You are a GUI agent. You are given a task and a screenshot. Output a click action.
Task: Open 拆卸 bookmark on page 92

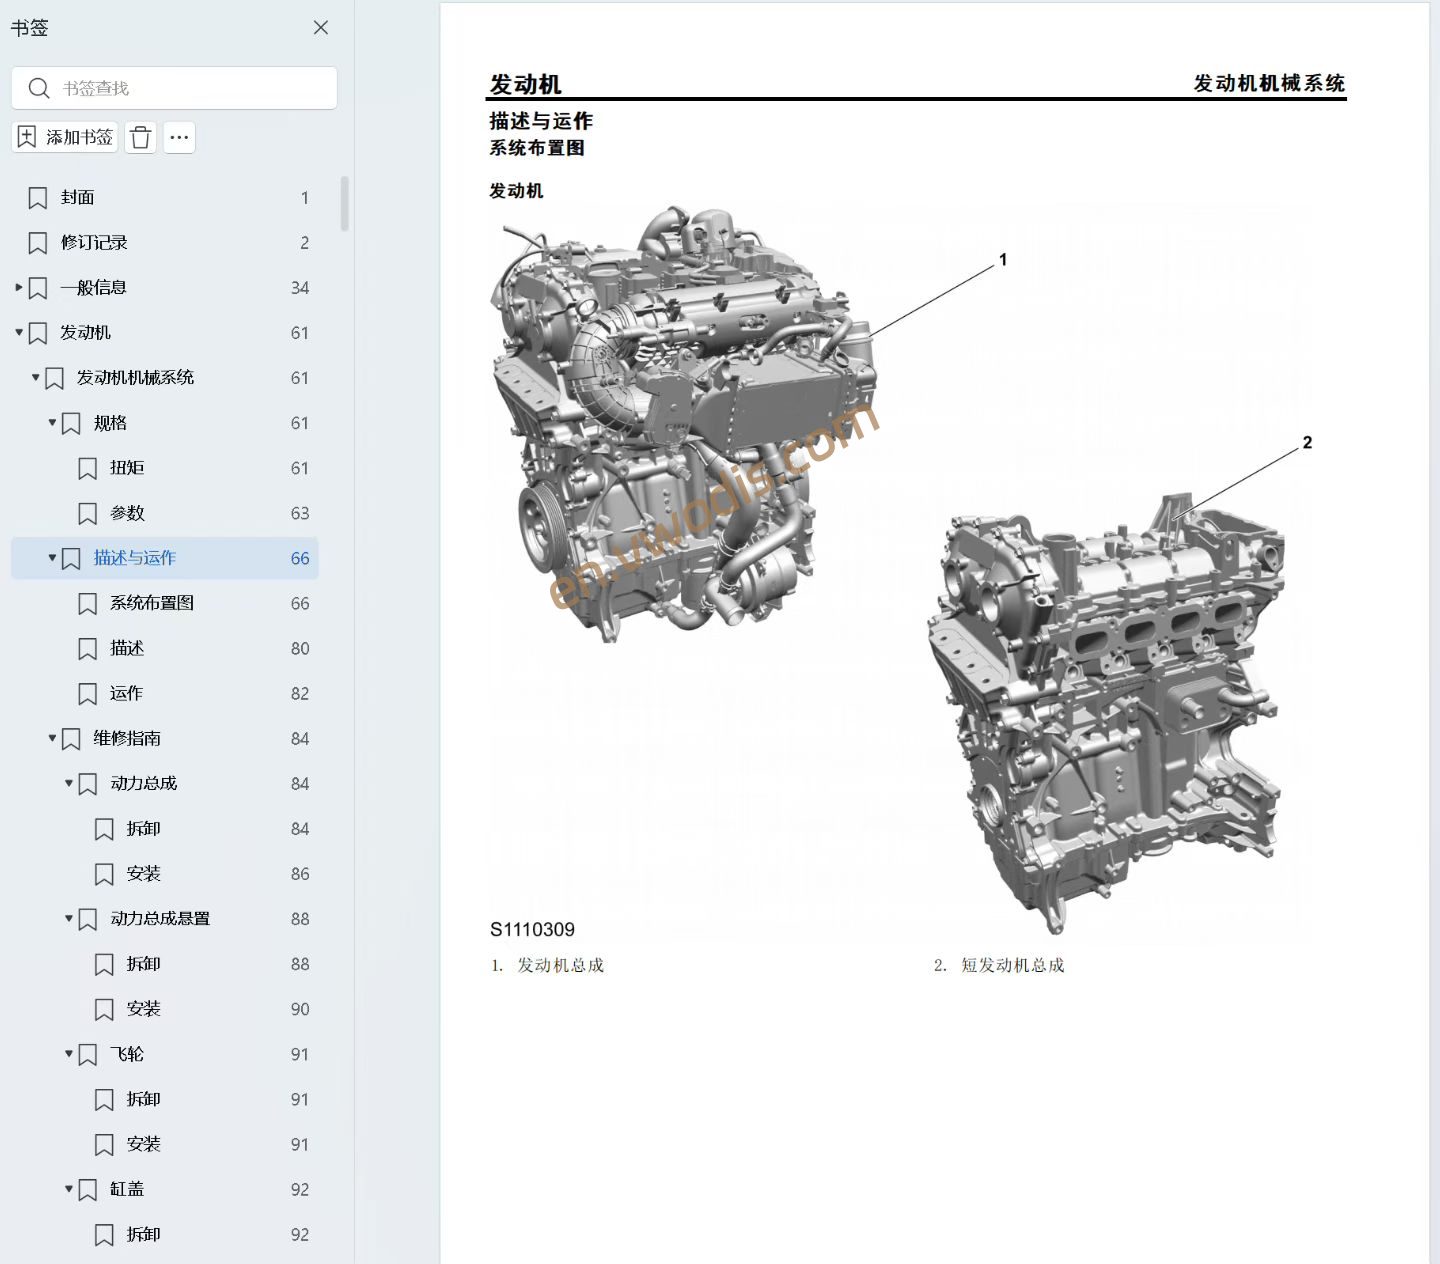(144, 1234)
